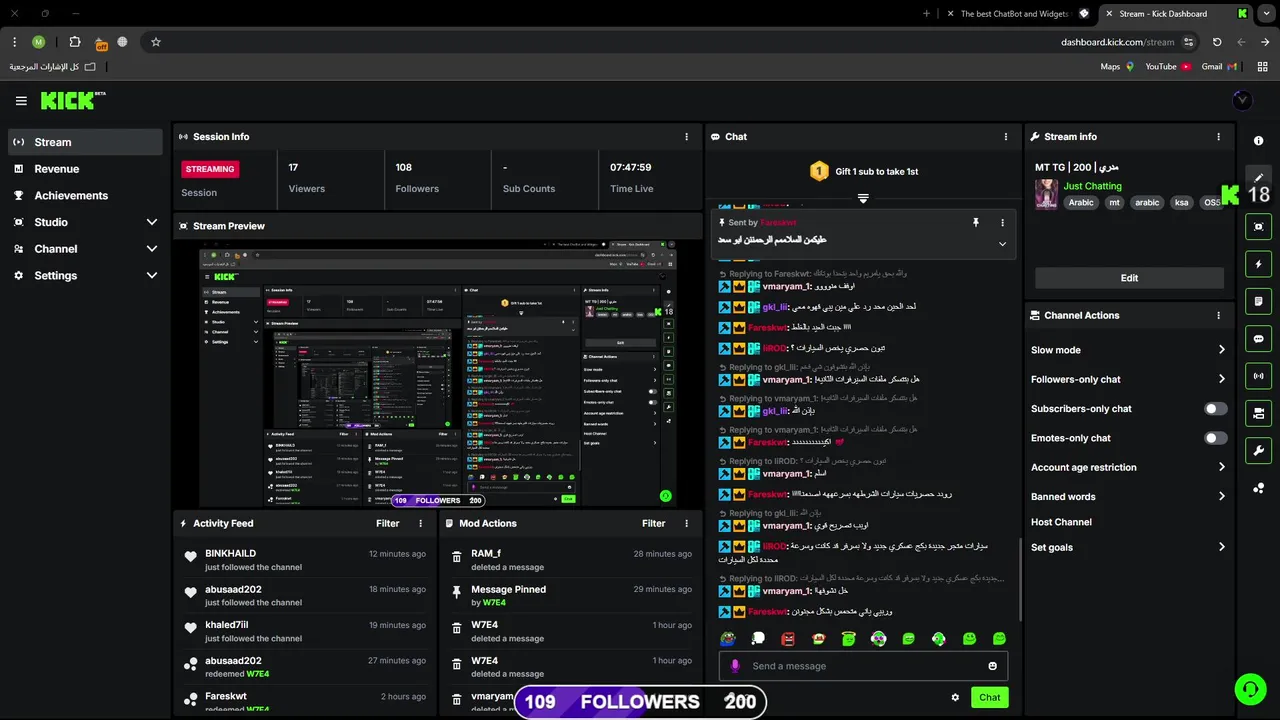Screen dimensions: 1280x720
Task: Open Chat panel three-dot options
Action: 1006,137
